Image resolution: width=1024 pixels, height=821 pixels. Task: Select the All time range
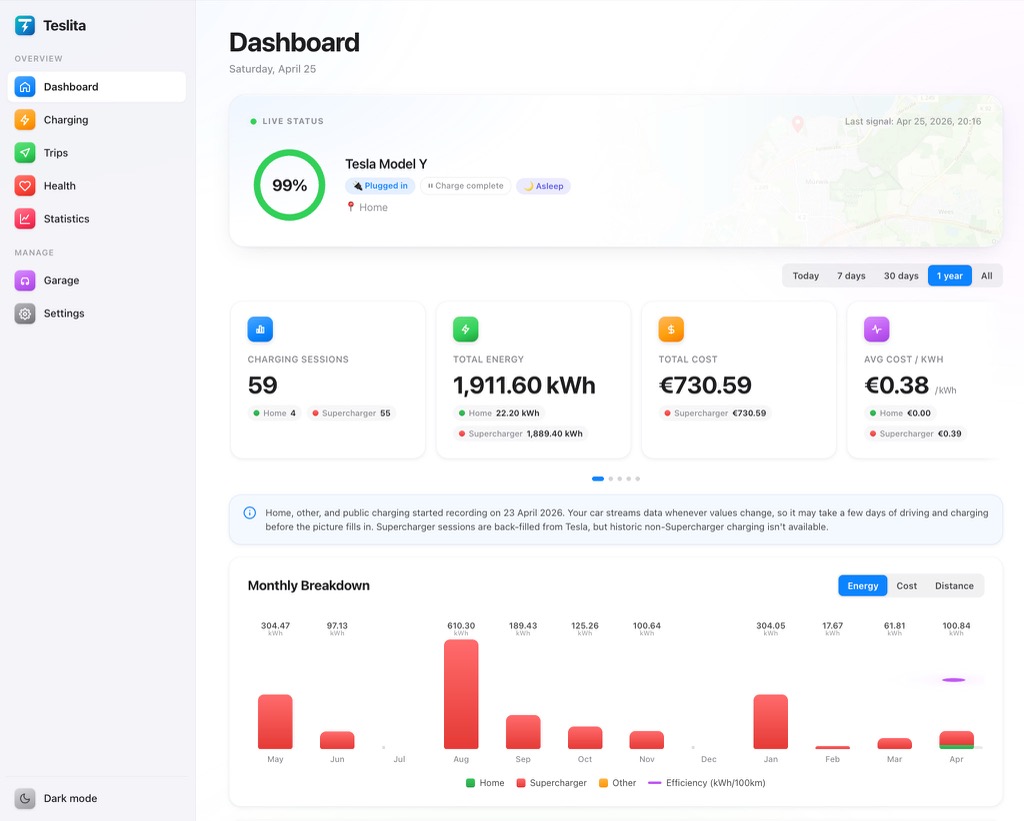click(x=987, y=276)
